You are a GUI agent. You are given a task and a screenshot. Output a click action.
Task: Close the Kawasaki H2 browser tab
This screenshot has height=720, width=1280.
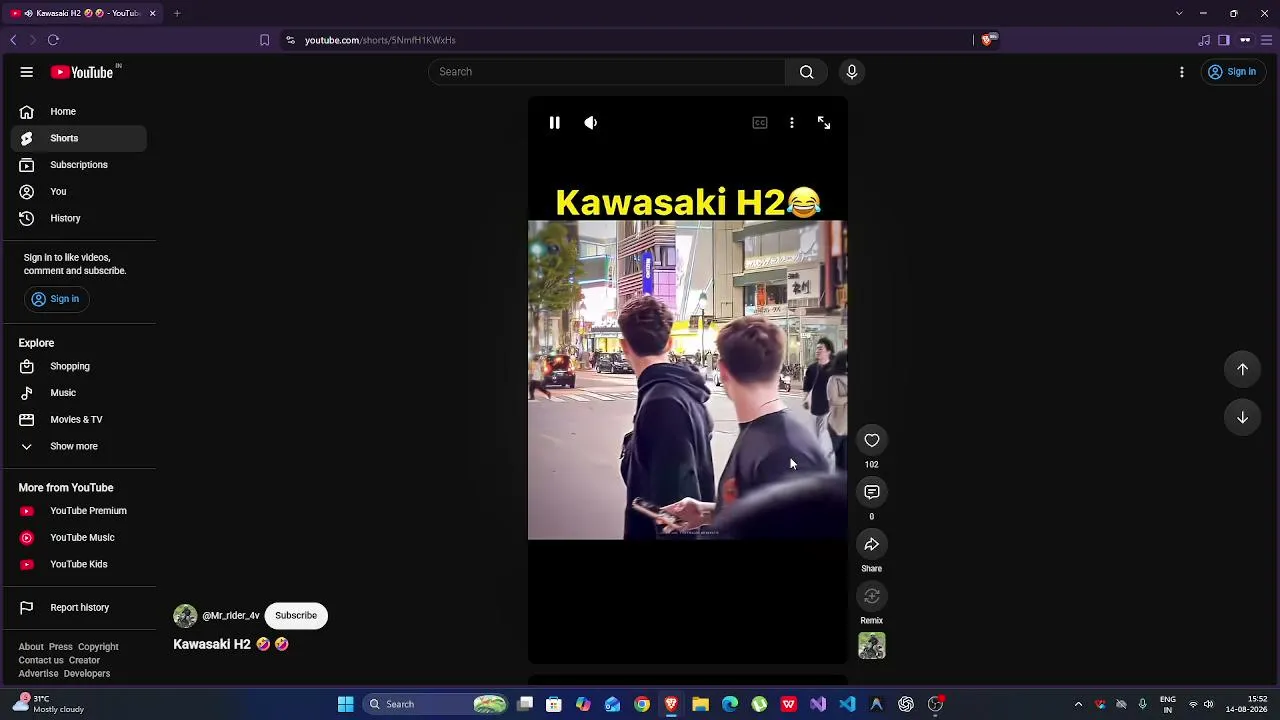152,13
